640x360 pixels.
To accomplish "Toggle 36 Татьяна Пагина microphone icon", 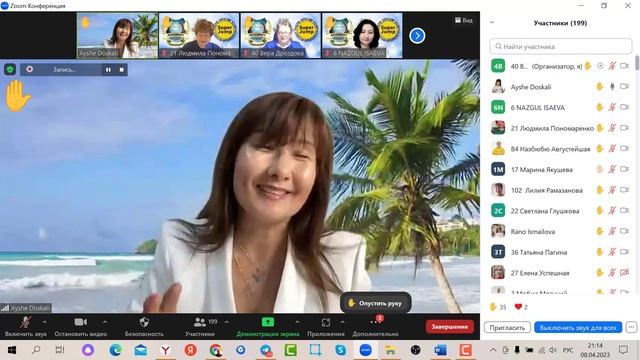I will (612, 252).
